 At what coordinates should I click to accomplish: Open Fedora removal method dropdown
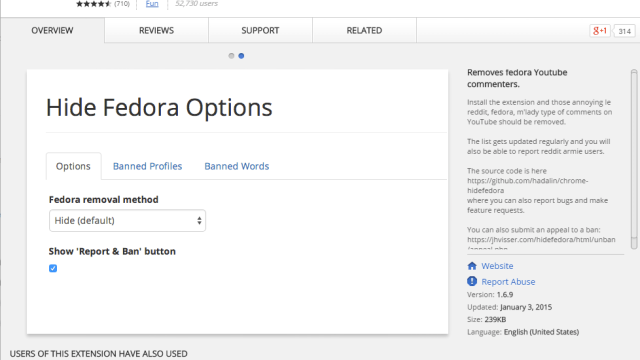click(127, 221)
